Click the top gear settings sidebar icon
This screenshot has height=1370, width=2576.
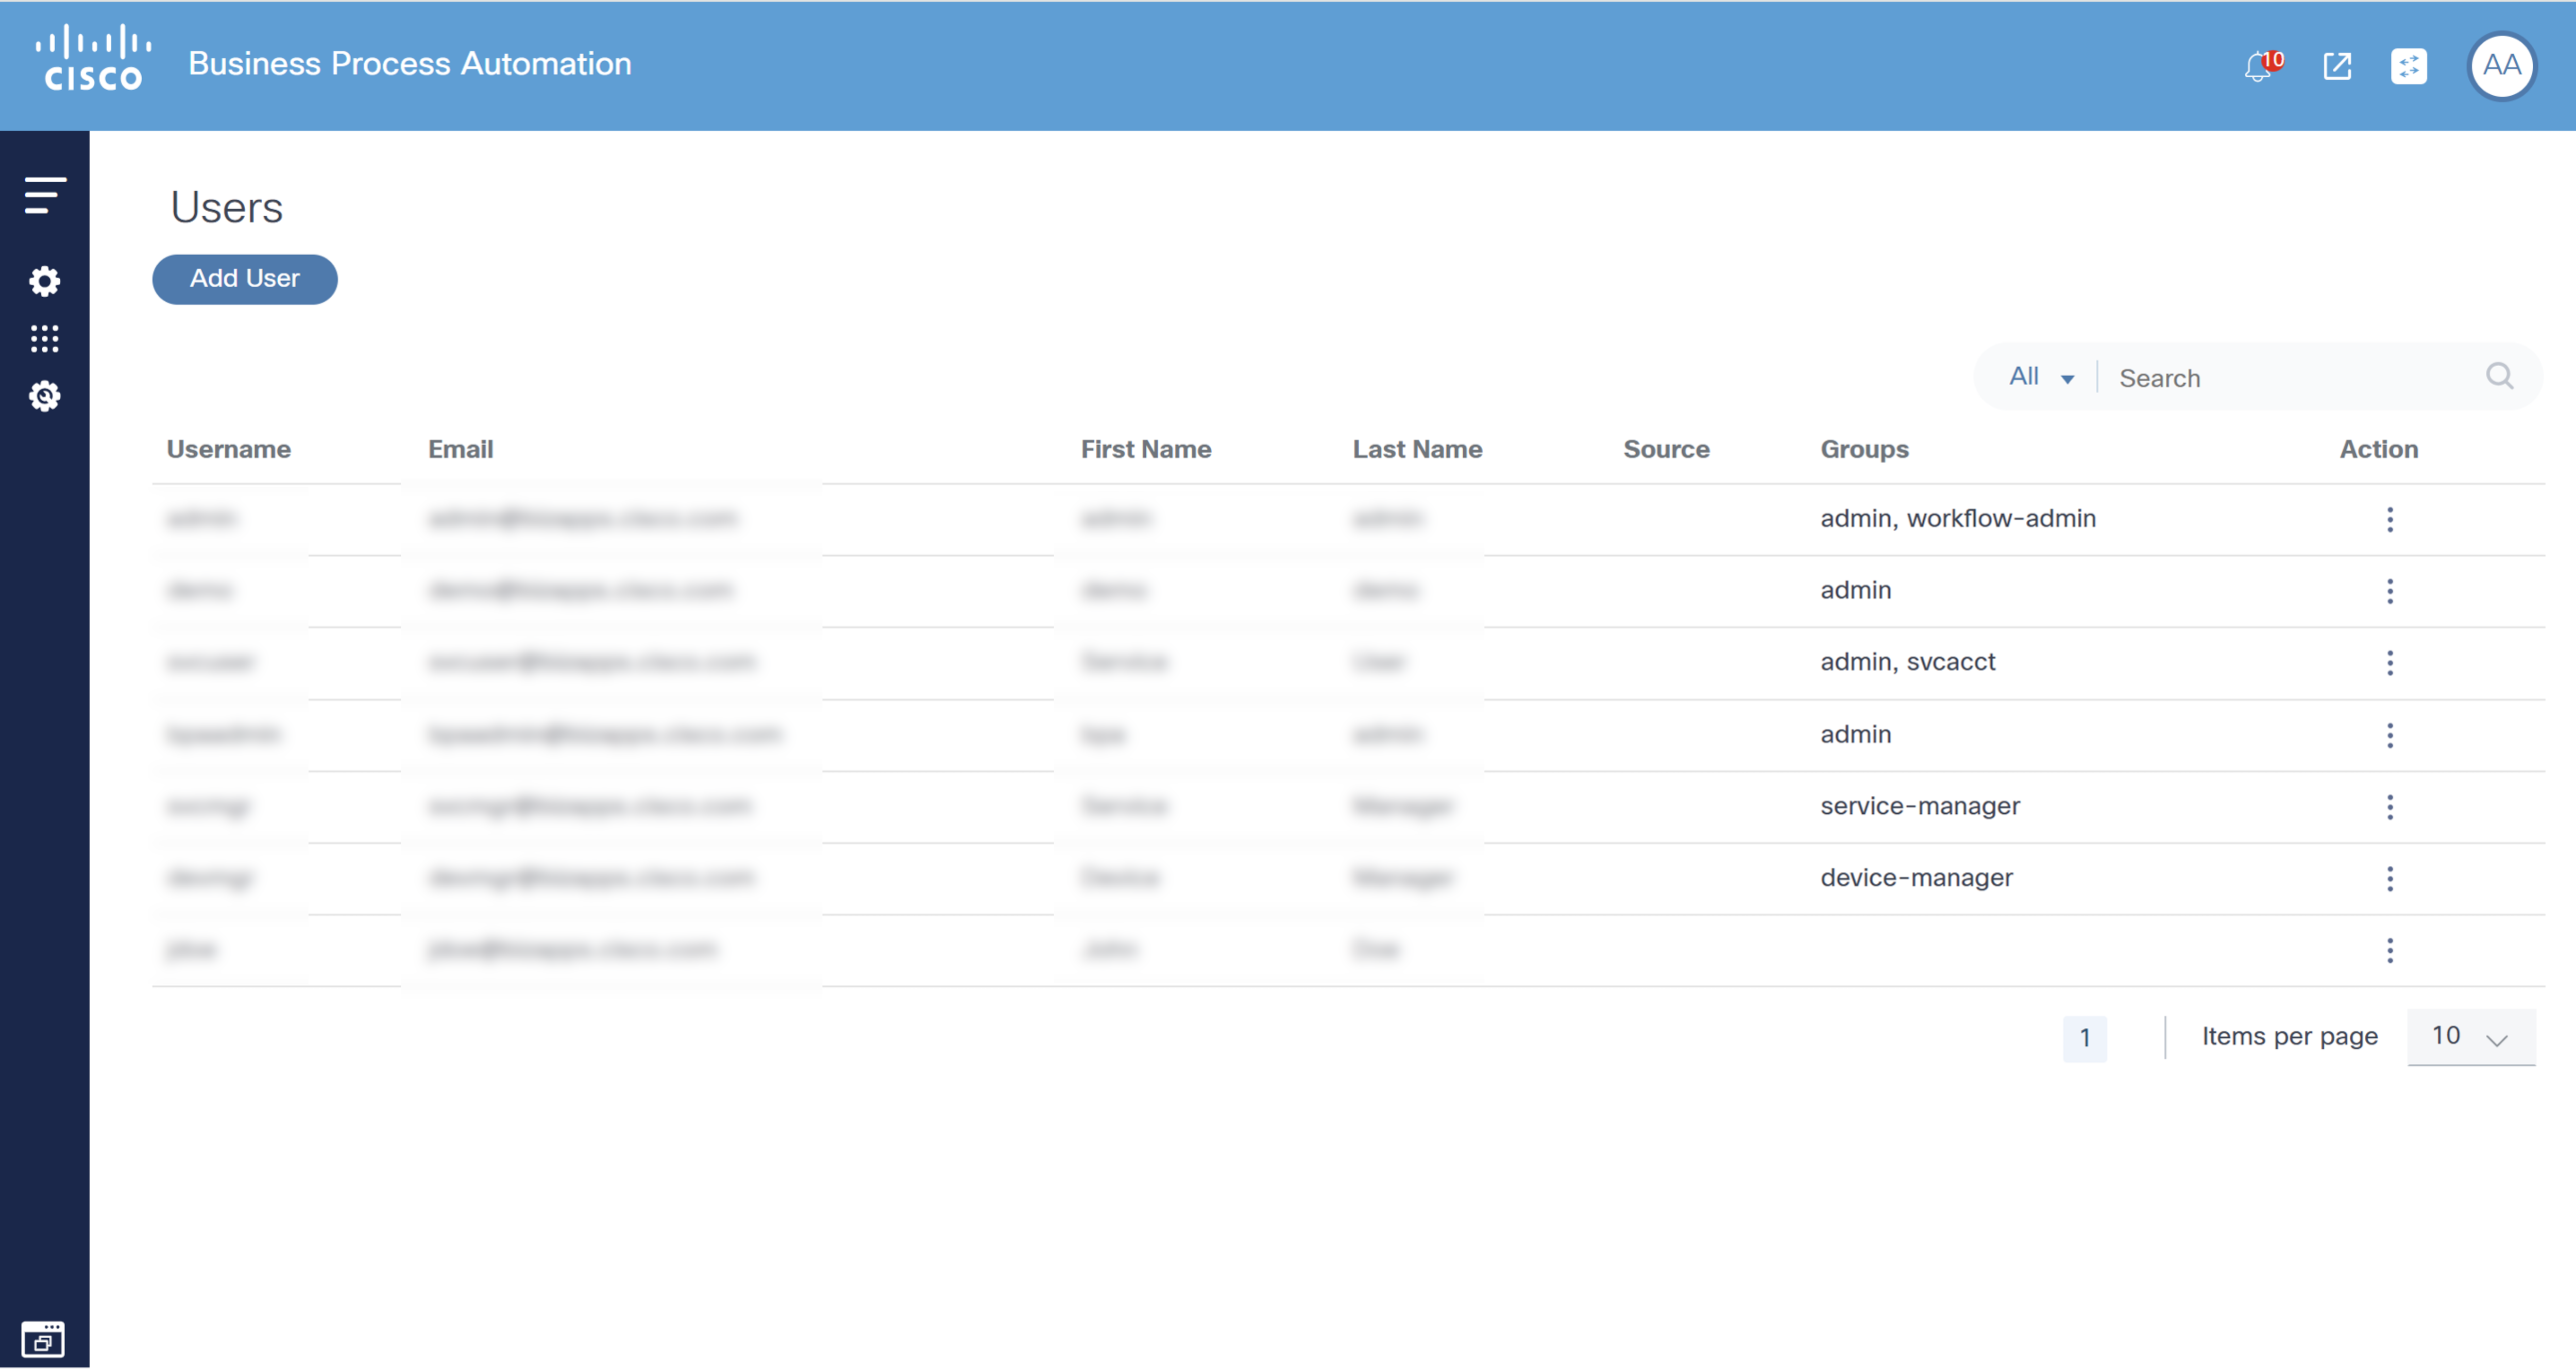click(x=45, y=281)
